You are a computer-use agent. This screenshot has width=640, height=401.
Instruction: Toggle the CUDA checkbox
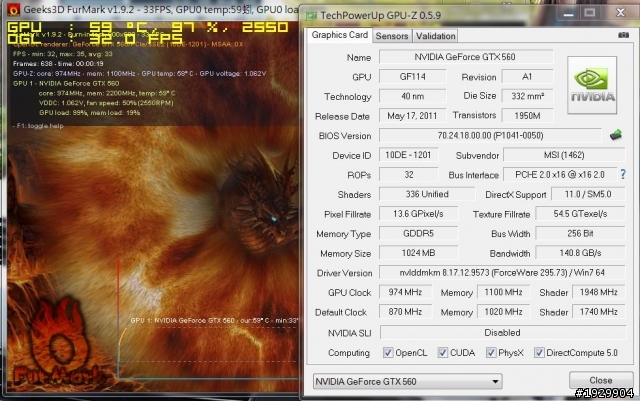[442, 352]
